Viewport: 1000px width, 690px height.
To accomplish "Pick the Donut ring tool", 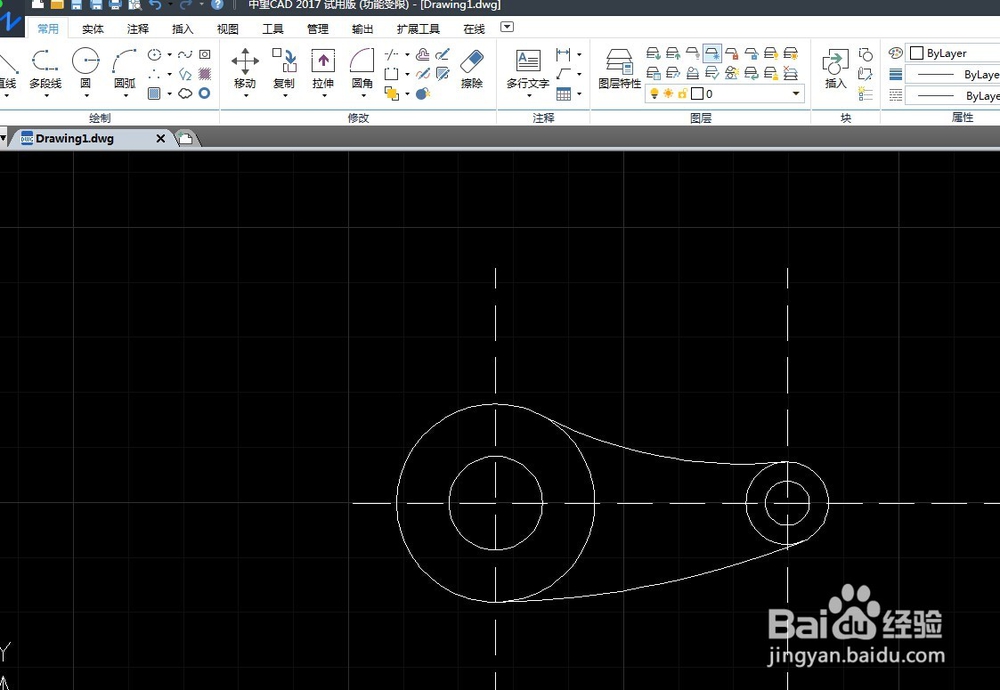I will click(x=205, y=94).
